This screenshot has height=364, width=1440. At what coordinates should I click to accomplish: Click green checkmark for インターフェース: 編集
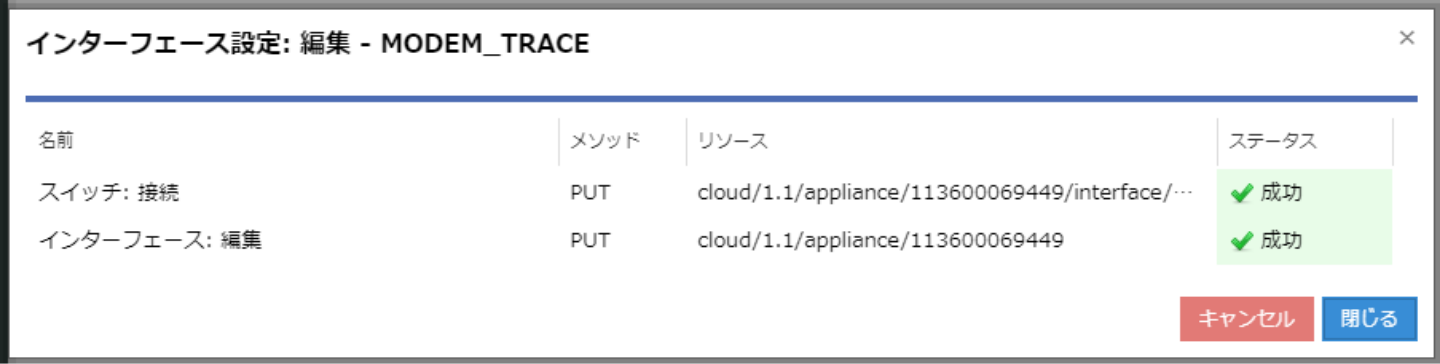[1242, 241]
